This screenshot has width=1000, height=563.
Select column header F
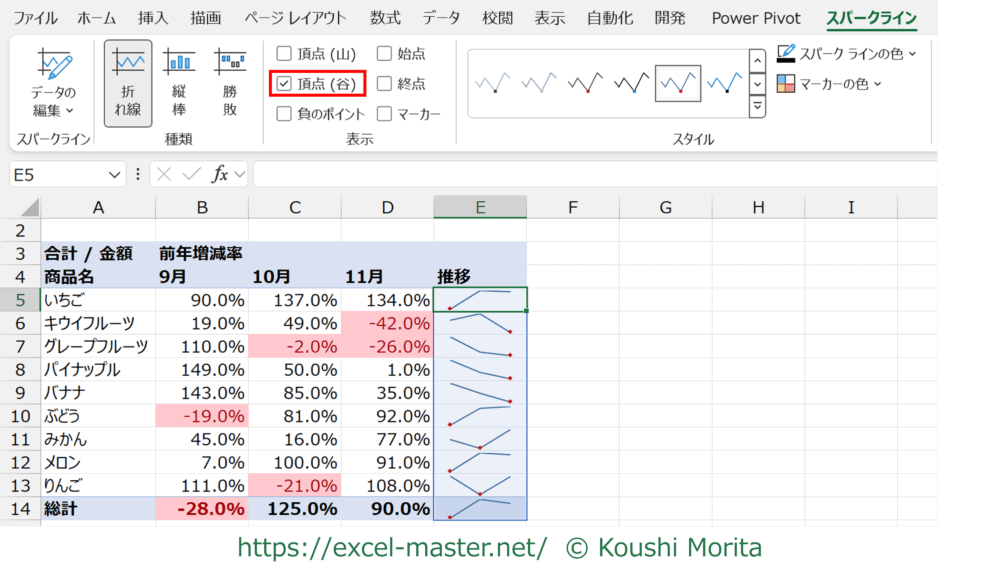coord(573,207)
